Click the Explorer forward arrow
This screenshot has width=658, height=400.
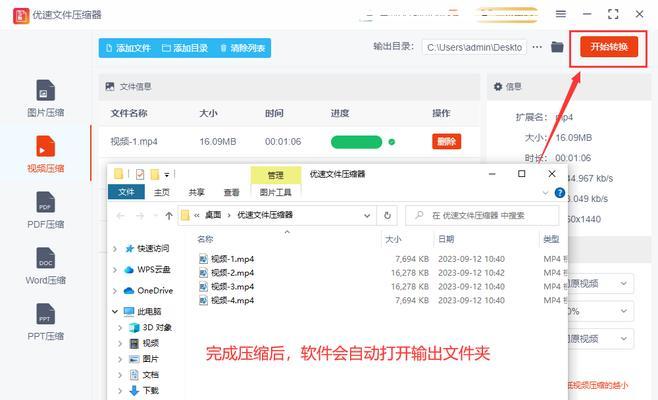click(140, 216)
